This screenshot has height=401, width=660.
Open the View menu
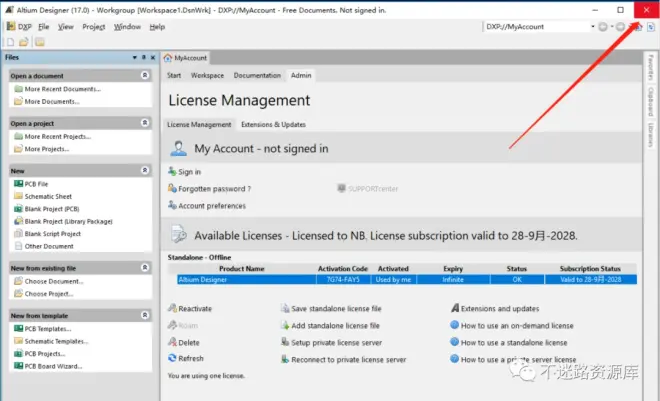65,27
